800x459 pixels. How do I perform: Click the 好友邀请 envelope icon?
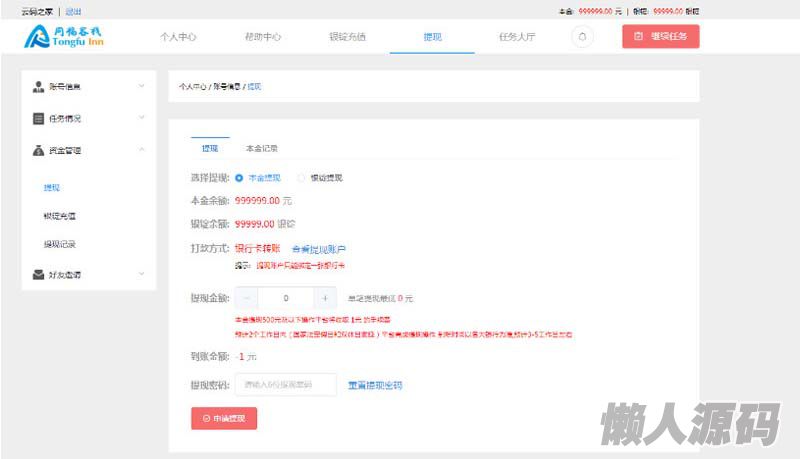tap(38, 274)
